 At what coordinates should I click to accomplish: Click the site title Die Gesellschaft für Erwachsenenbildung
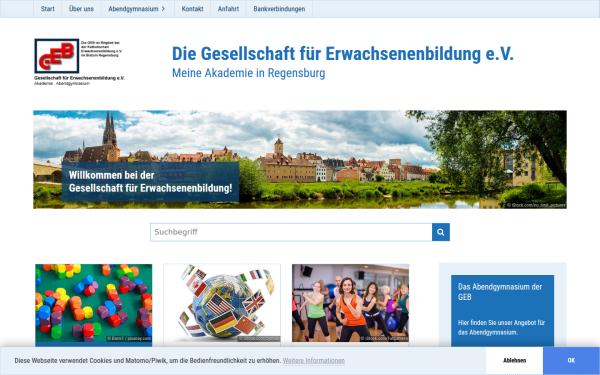[x=342, y=54]
